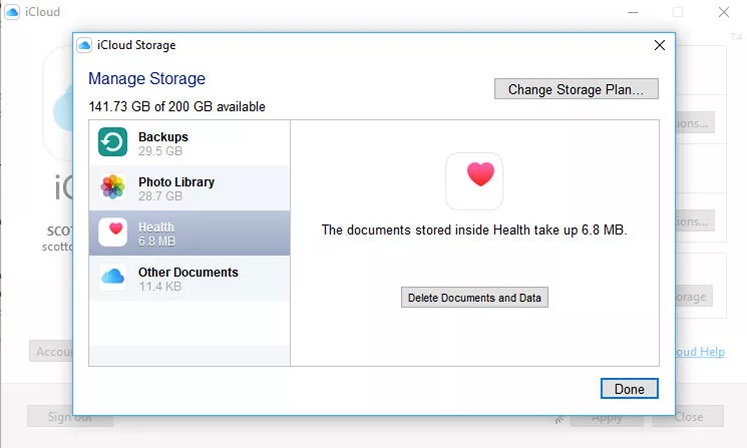This screenshot has height=448, width=747.
Task: Click the large Health heart icon in details pane
Action: tap(474, 181)
